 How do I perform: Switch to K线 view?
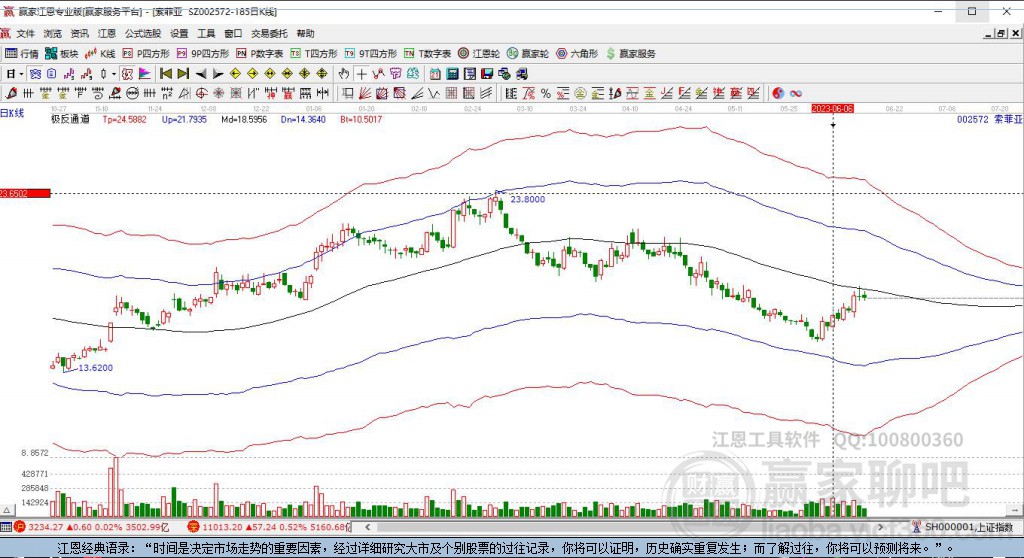(100, 54)
